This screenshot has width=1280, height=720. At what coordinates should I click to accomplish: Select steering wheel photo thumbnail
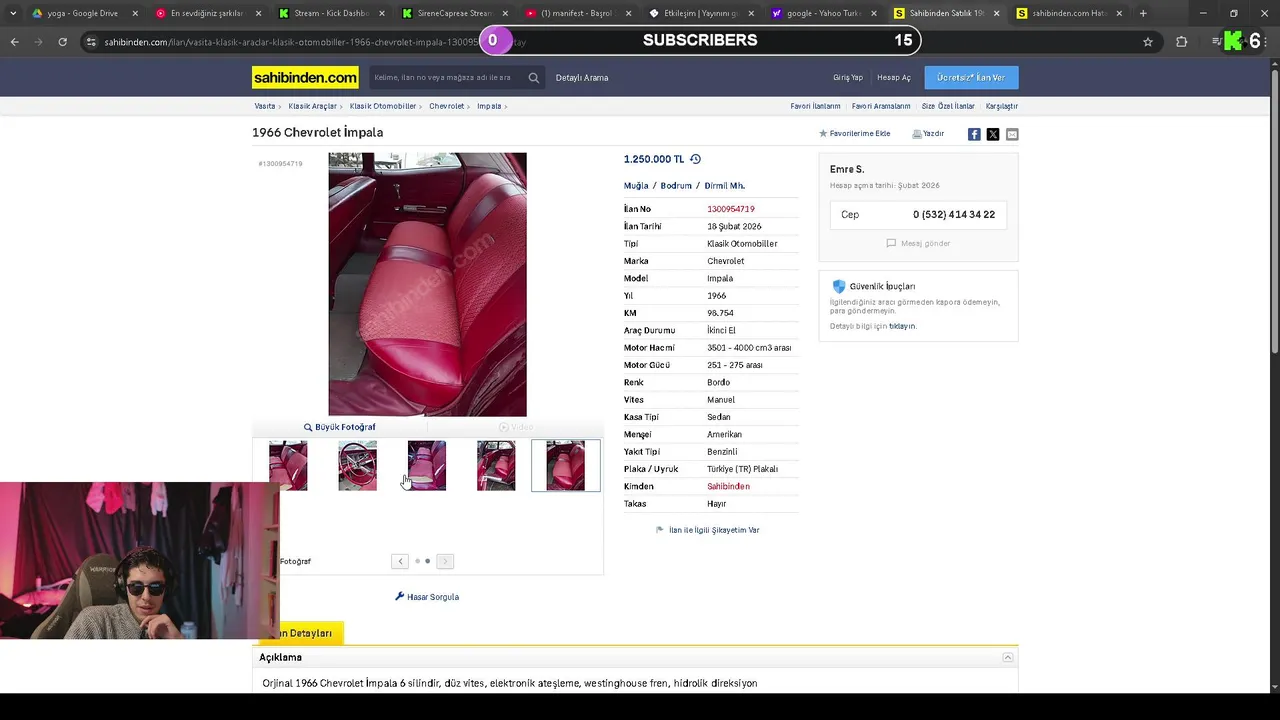[358, 466]
